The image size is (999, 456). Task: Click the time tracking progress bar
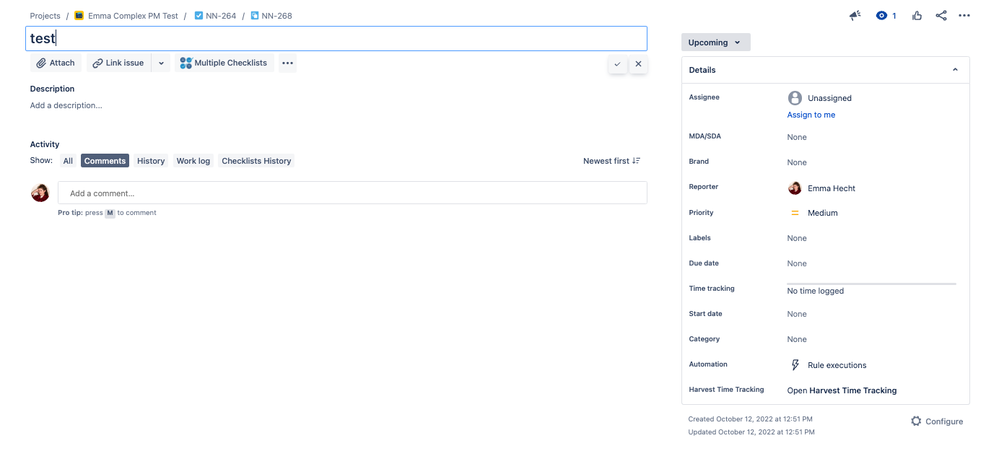click(872, 283)
